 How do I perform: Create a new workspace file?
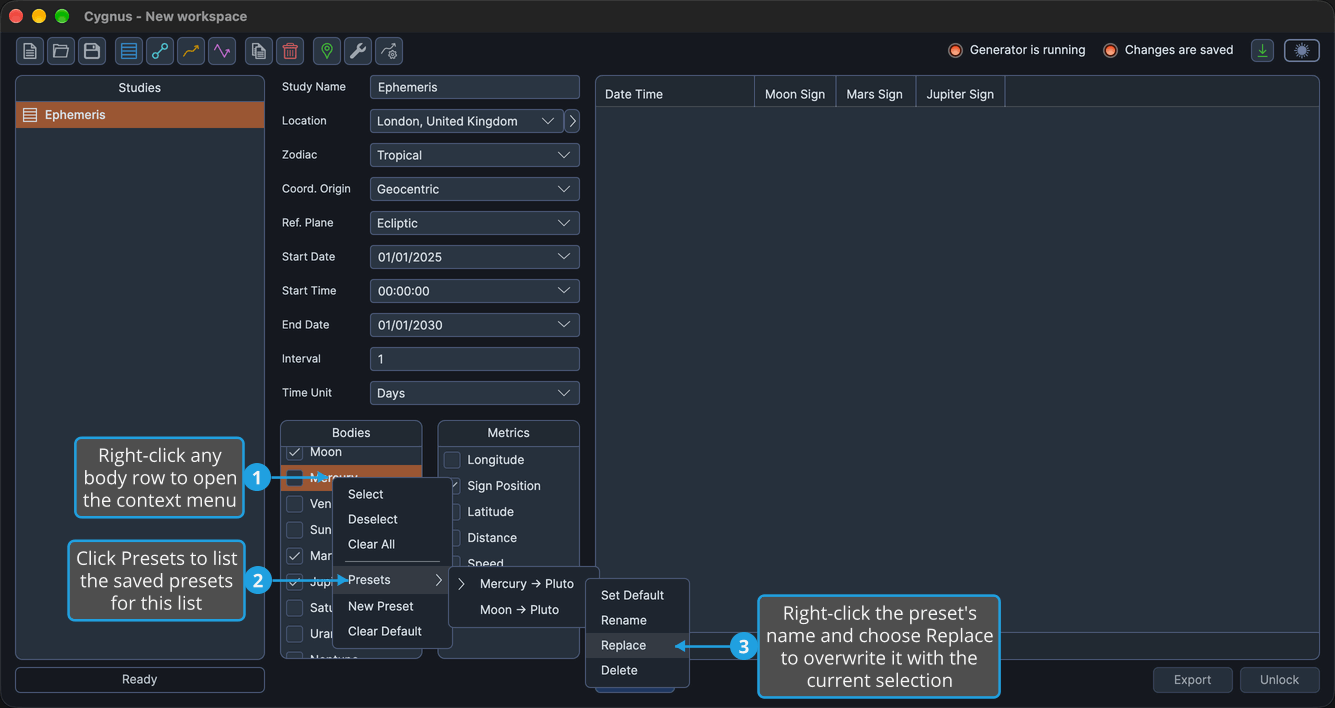[x=30, y=51]
